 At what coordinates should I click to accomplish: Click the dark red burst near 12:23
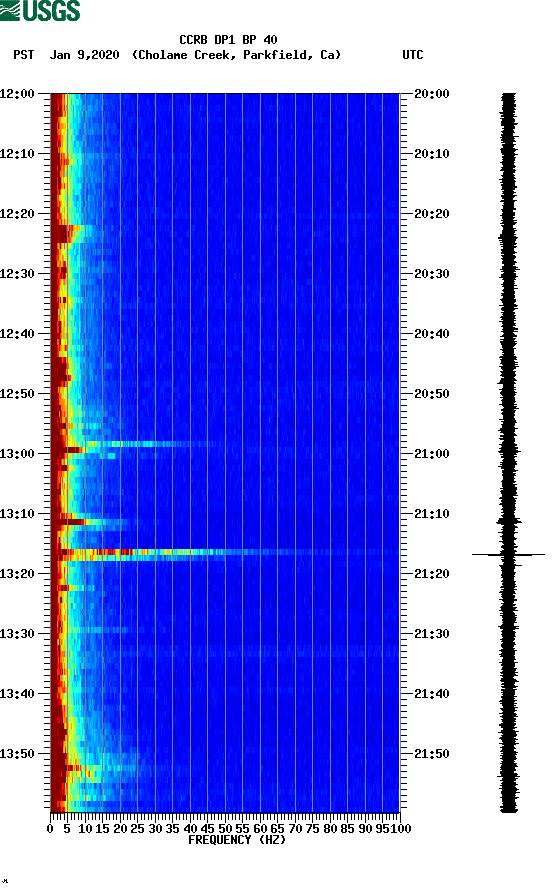point(64,233)
